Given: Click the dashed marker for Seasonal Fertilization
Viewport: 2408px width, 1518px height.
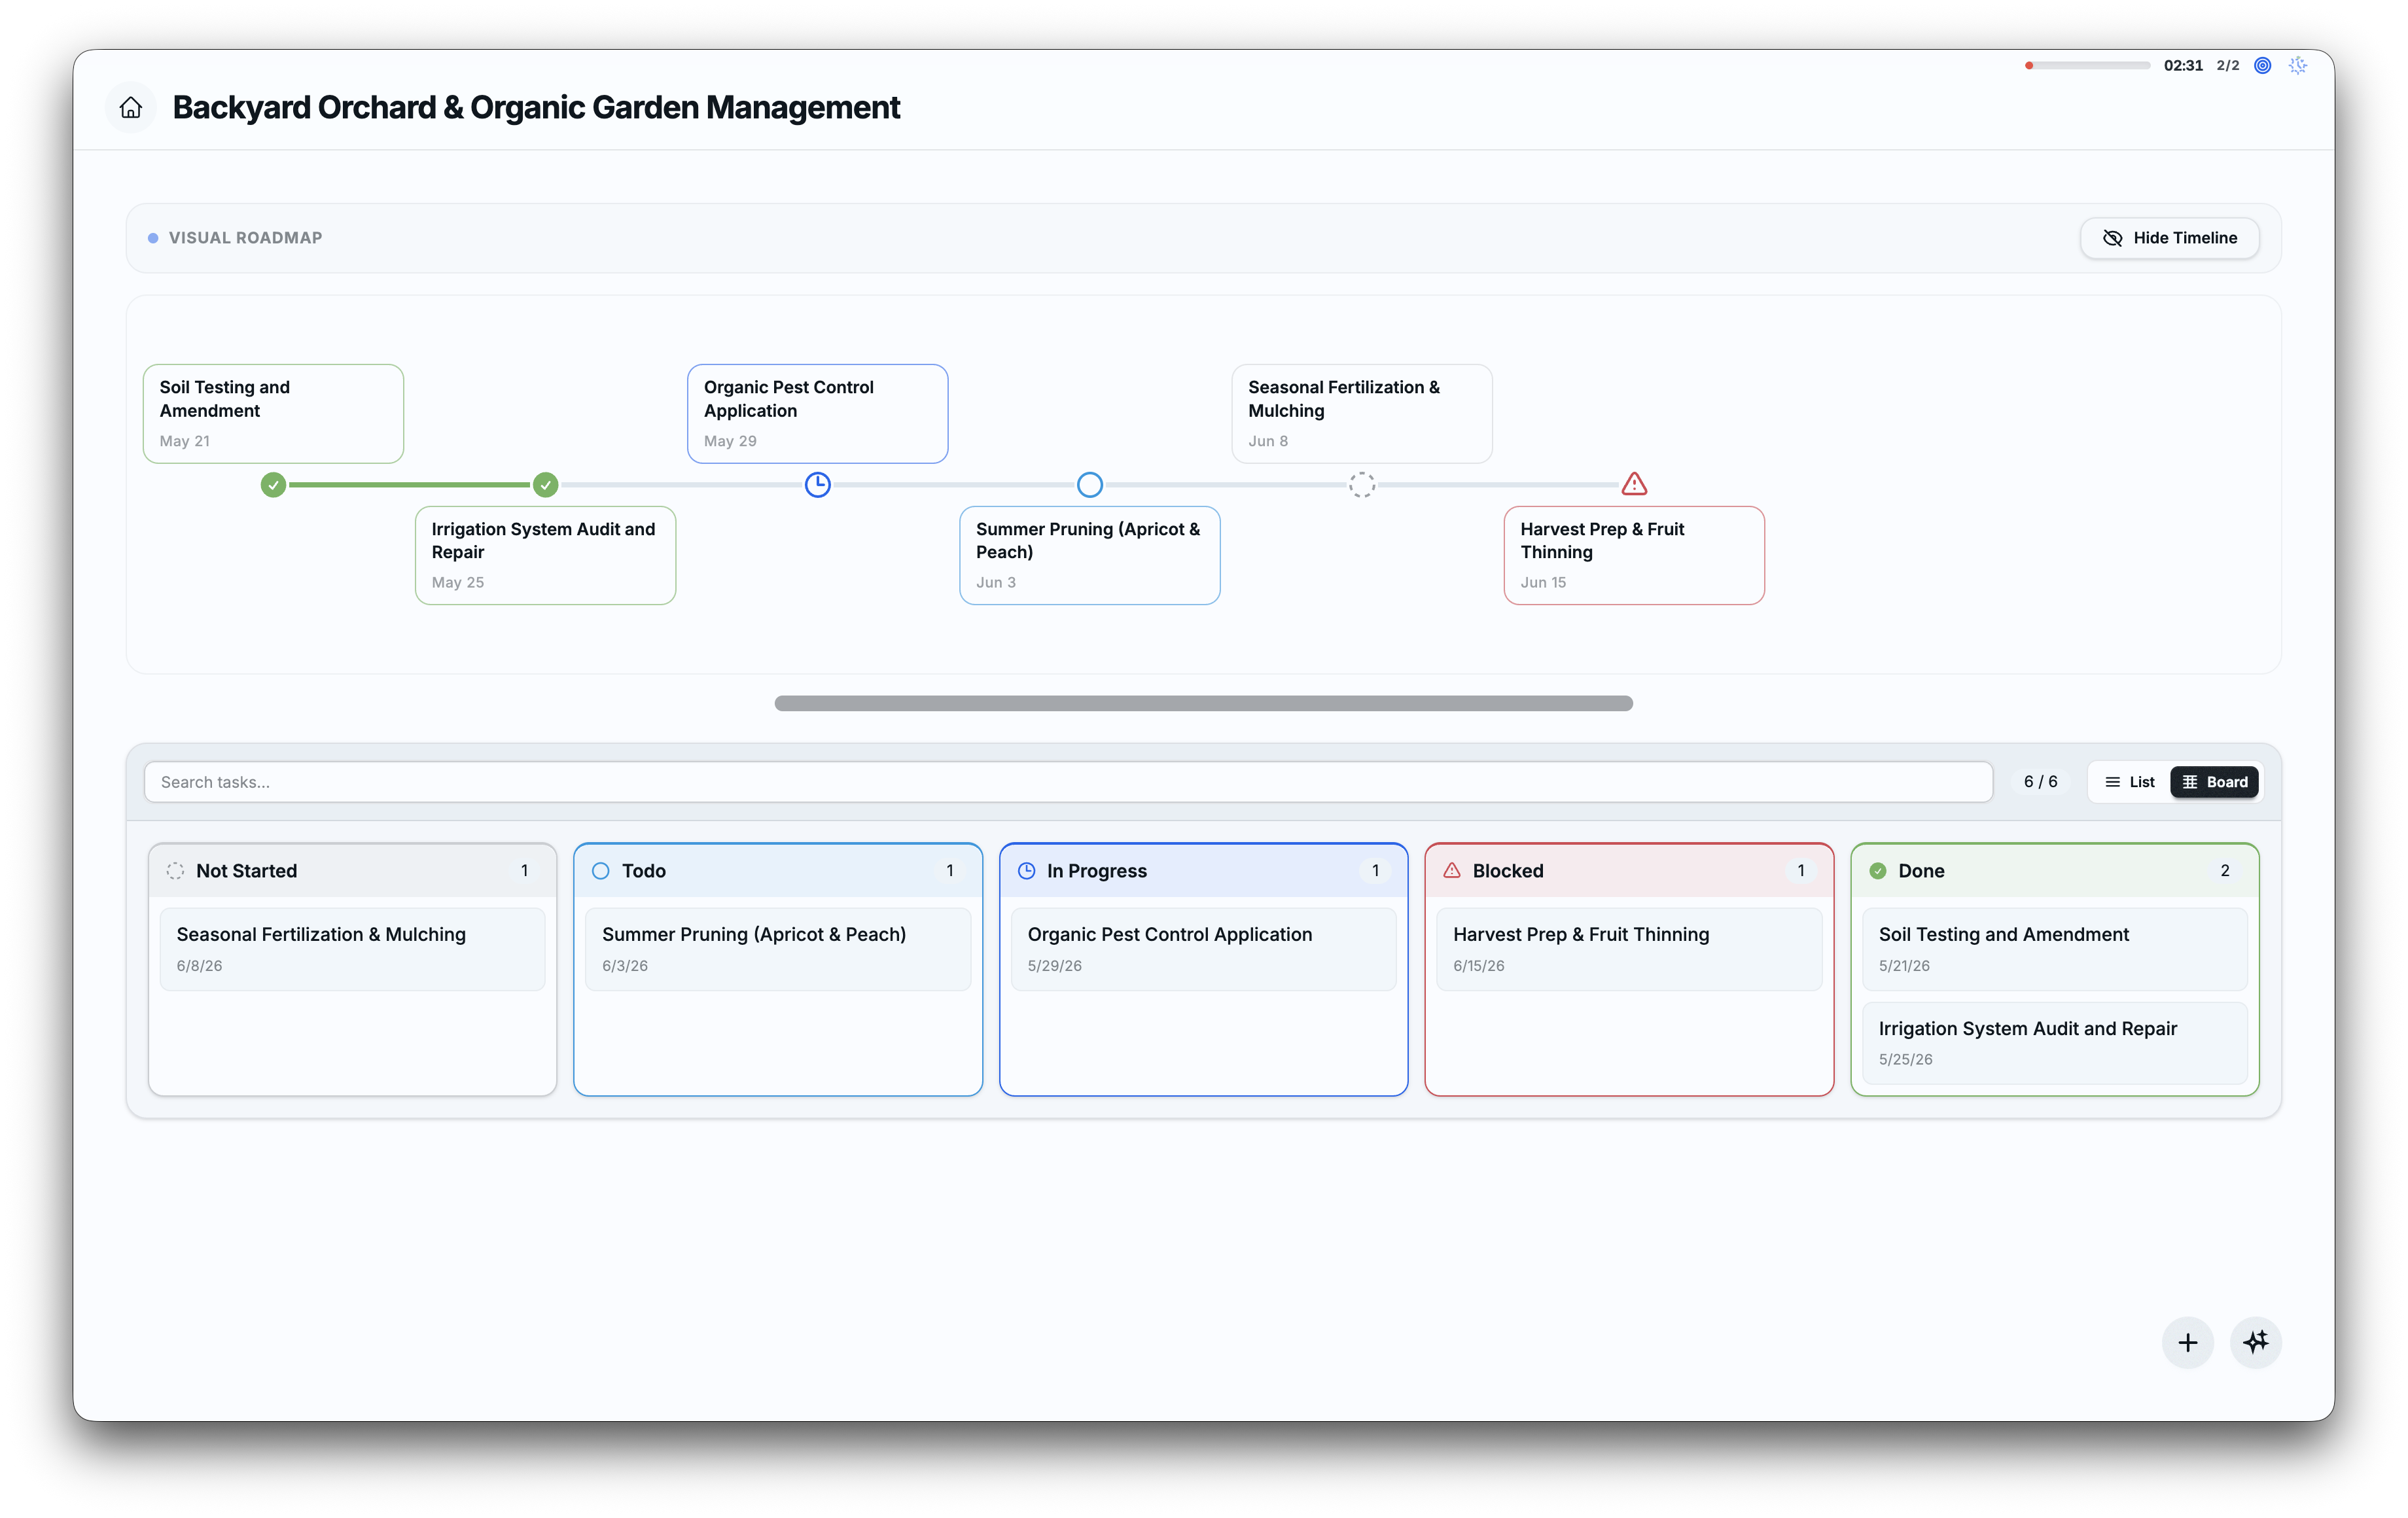Looking at the screenshot, I should (1362, 485).
